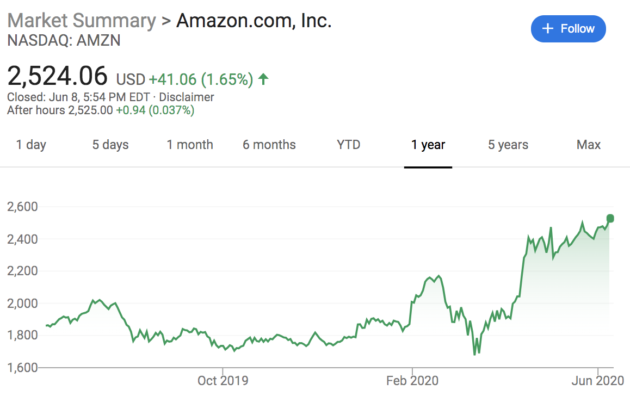Click the plus icon in Follow button
The width and height of the screenshot is (630, 396).
click(547, 29)
